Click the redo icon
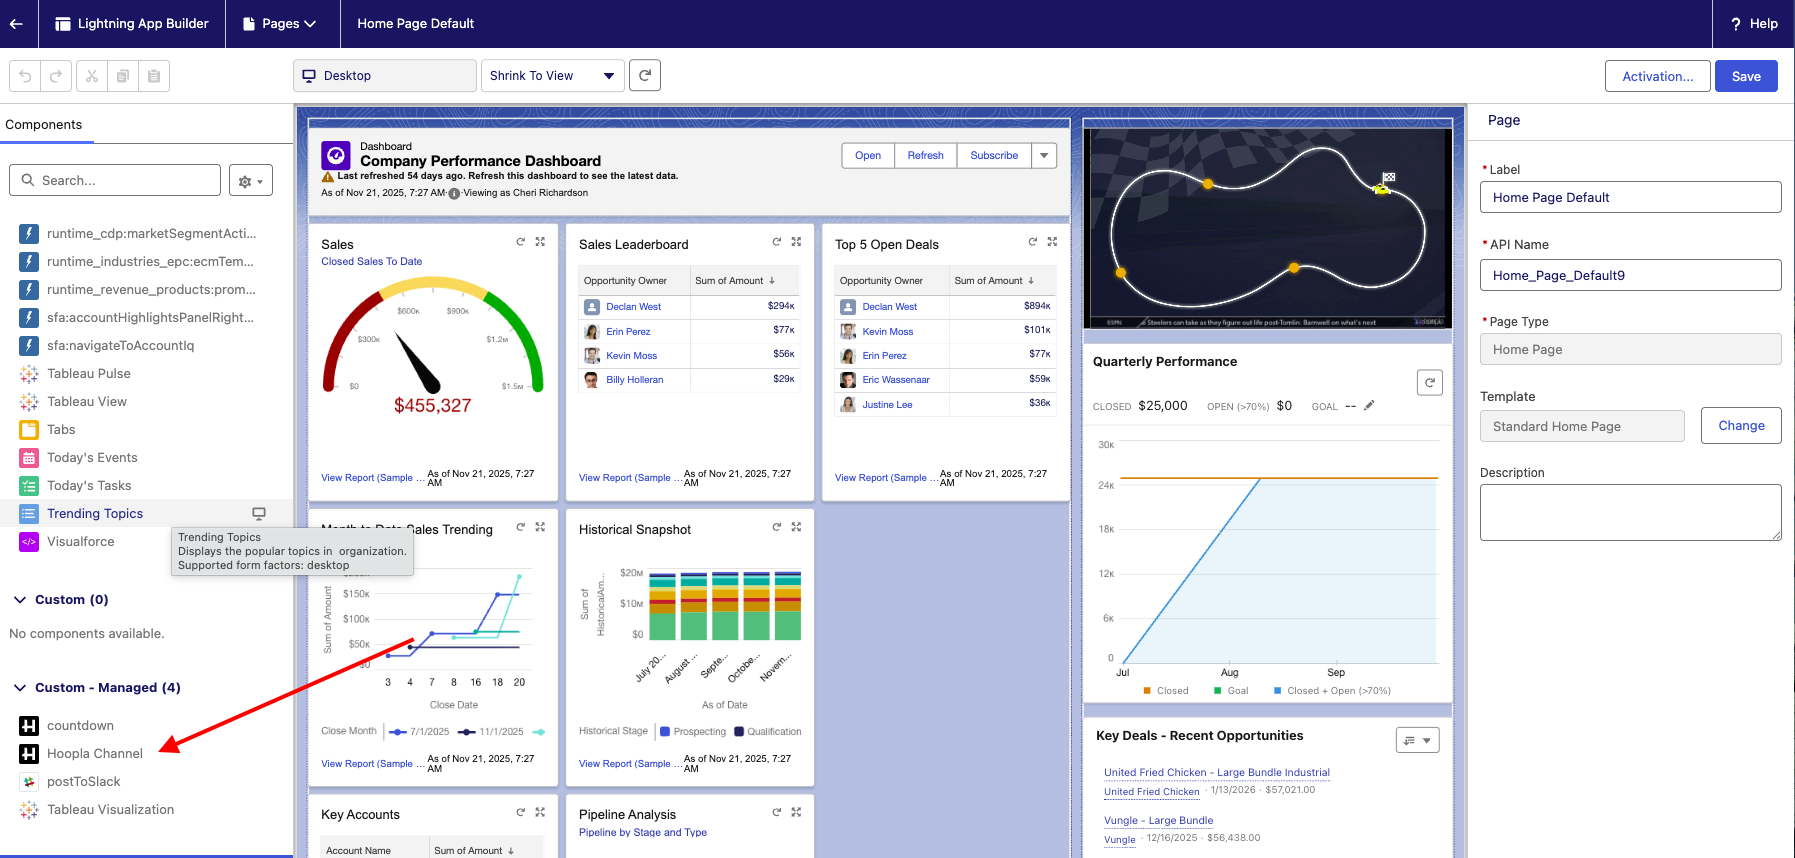Screen dimensions: 1795x858 (x=56, y=76)
